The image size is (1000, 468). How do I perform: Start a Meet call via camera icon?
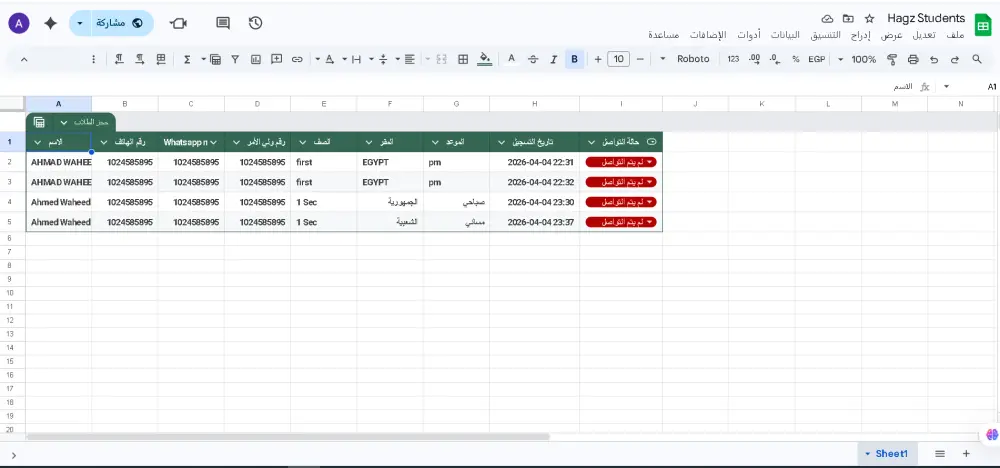coord(179,23)
